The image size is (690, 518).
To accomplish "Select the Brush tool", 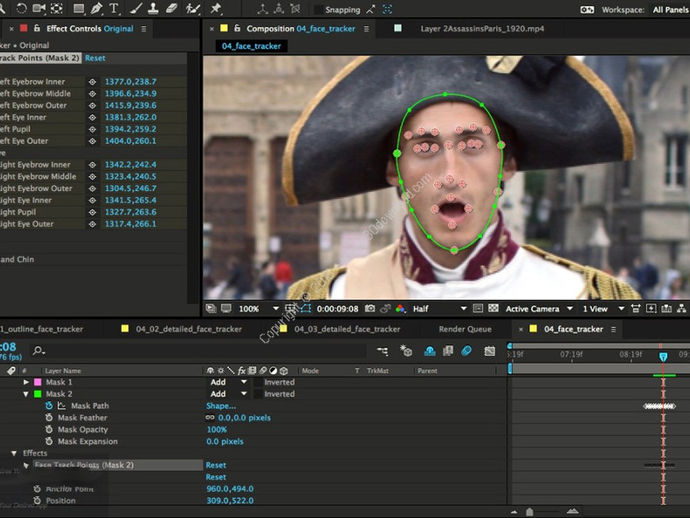I will click(x=136, y=8).
